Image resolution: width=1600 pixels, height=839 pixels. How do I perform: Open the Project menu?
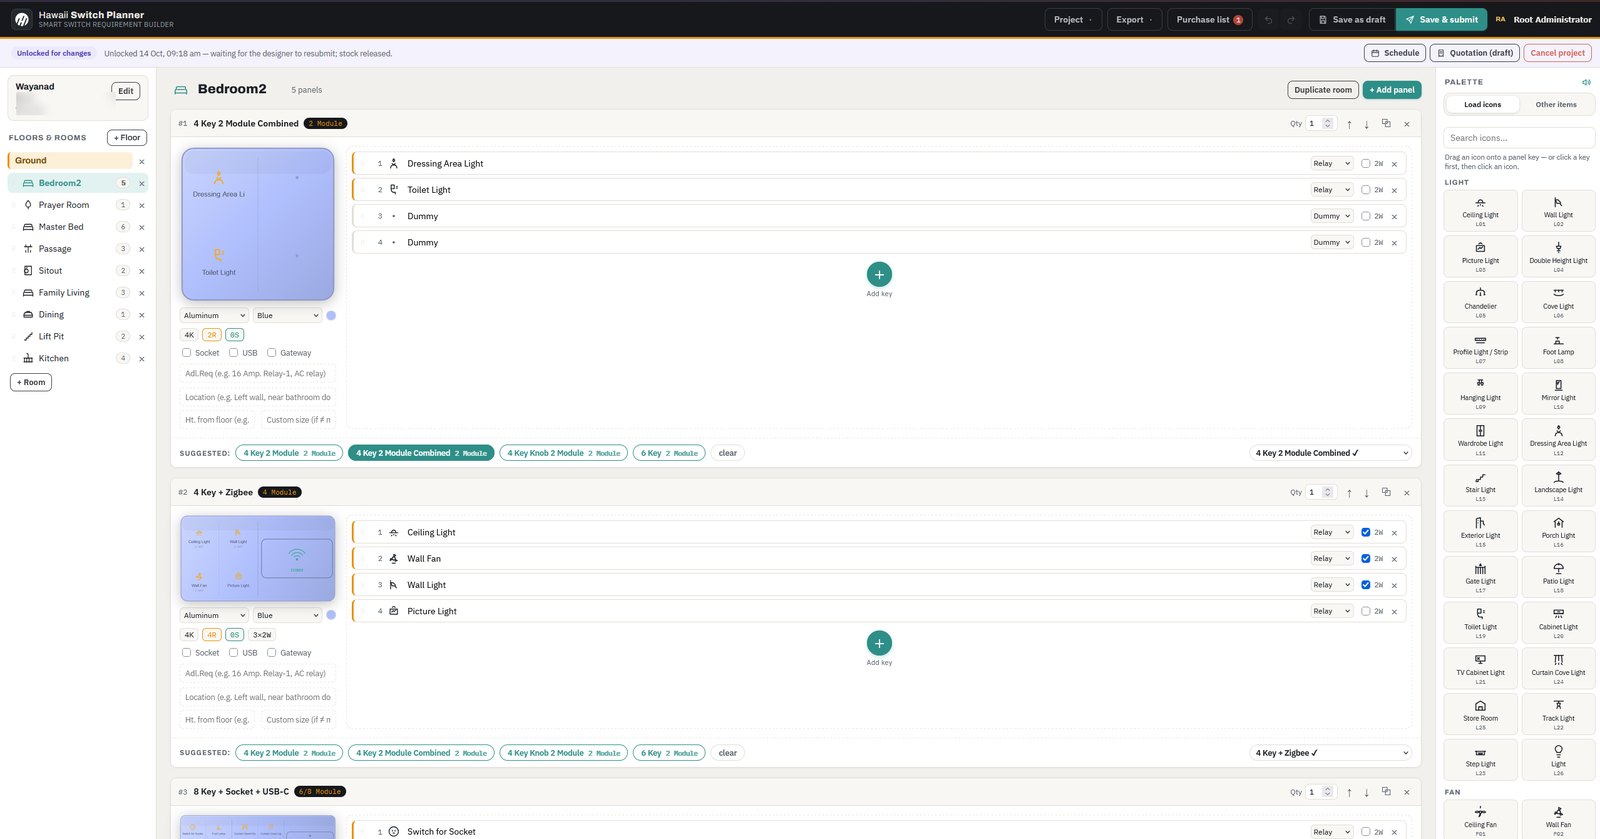click(1073, 20)
